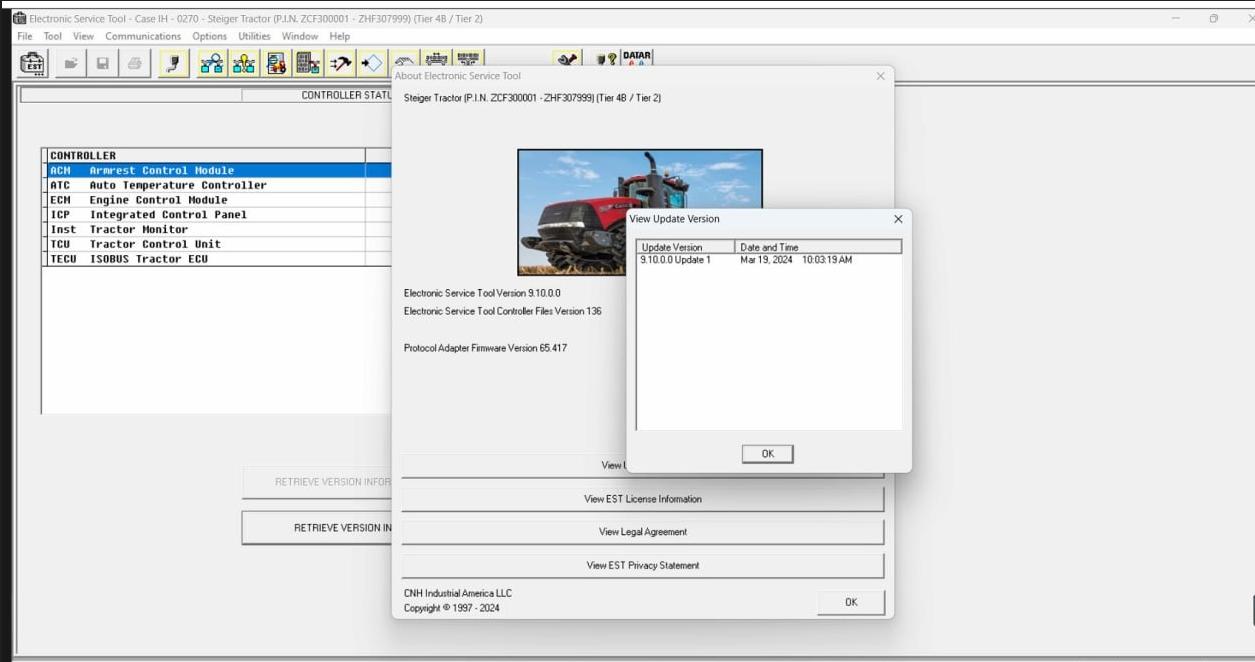Click the greyed-out print toolbar icon
Screen dimensions: 1255x662
point(135,64)
